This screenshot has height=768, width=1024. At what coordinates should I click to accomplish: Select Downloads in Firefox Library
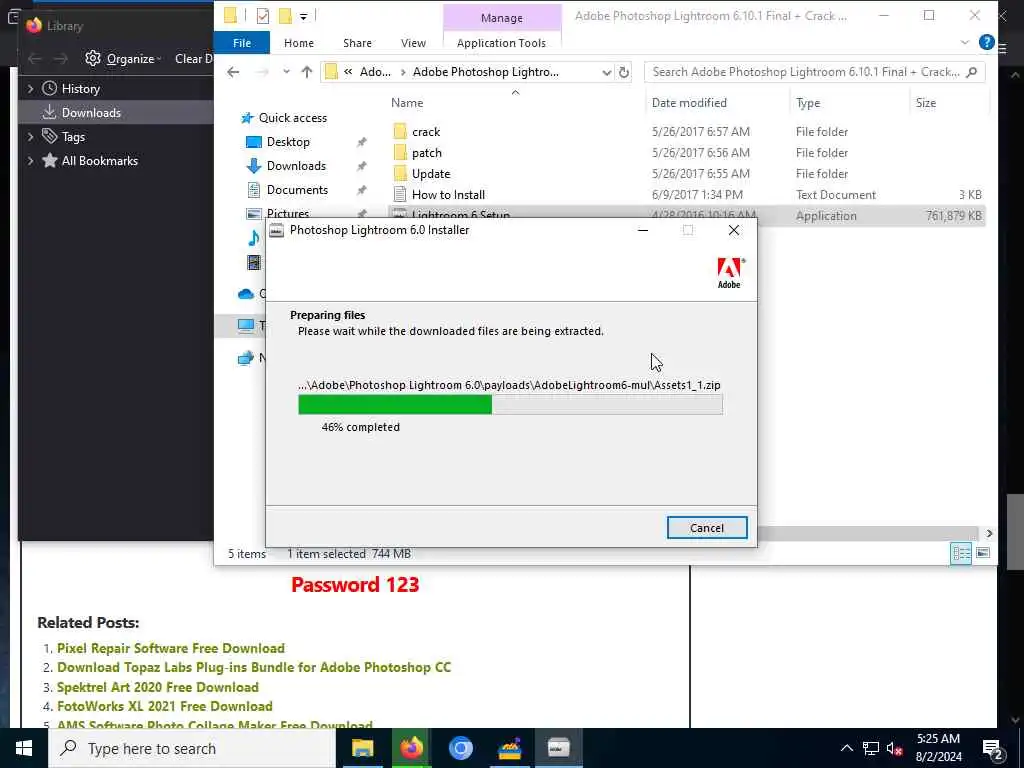coord(91,113)
